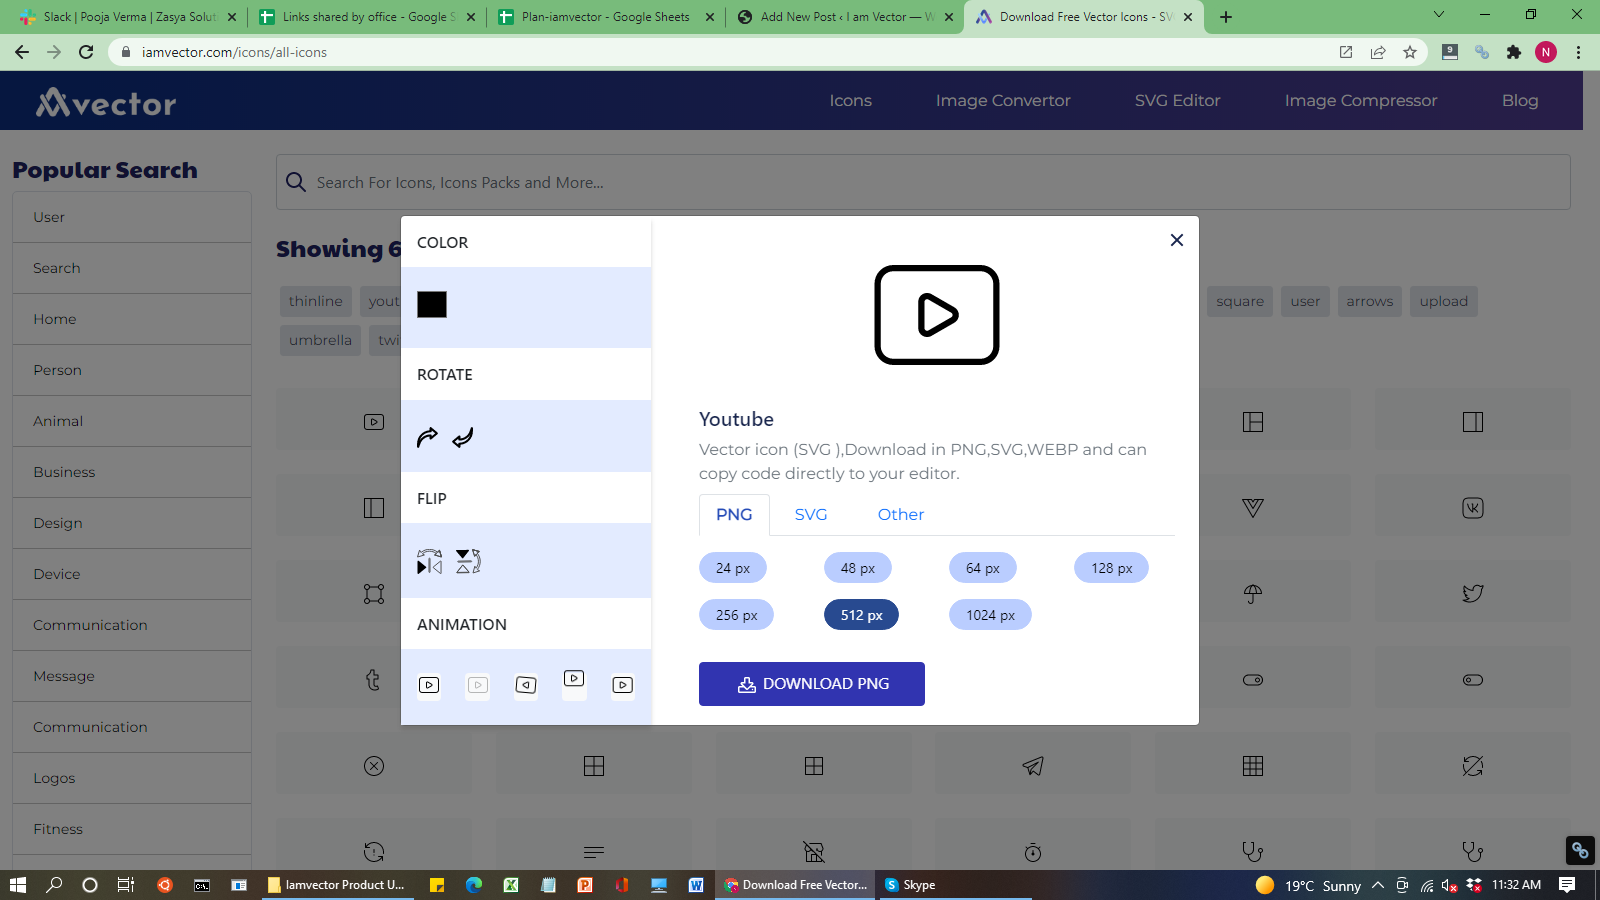Close the Youtube icon dialog
The height and width of the screenshot is (900, 1600).
coord(1176,240)
